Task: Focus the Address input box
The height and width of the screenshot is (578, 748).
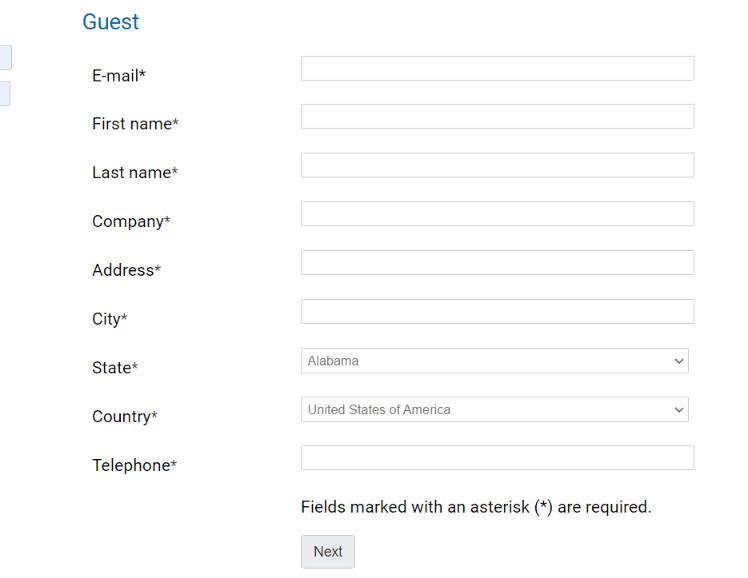Action: point(497,263)
